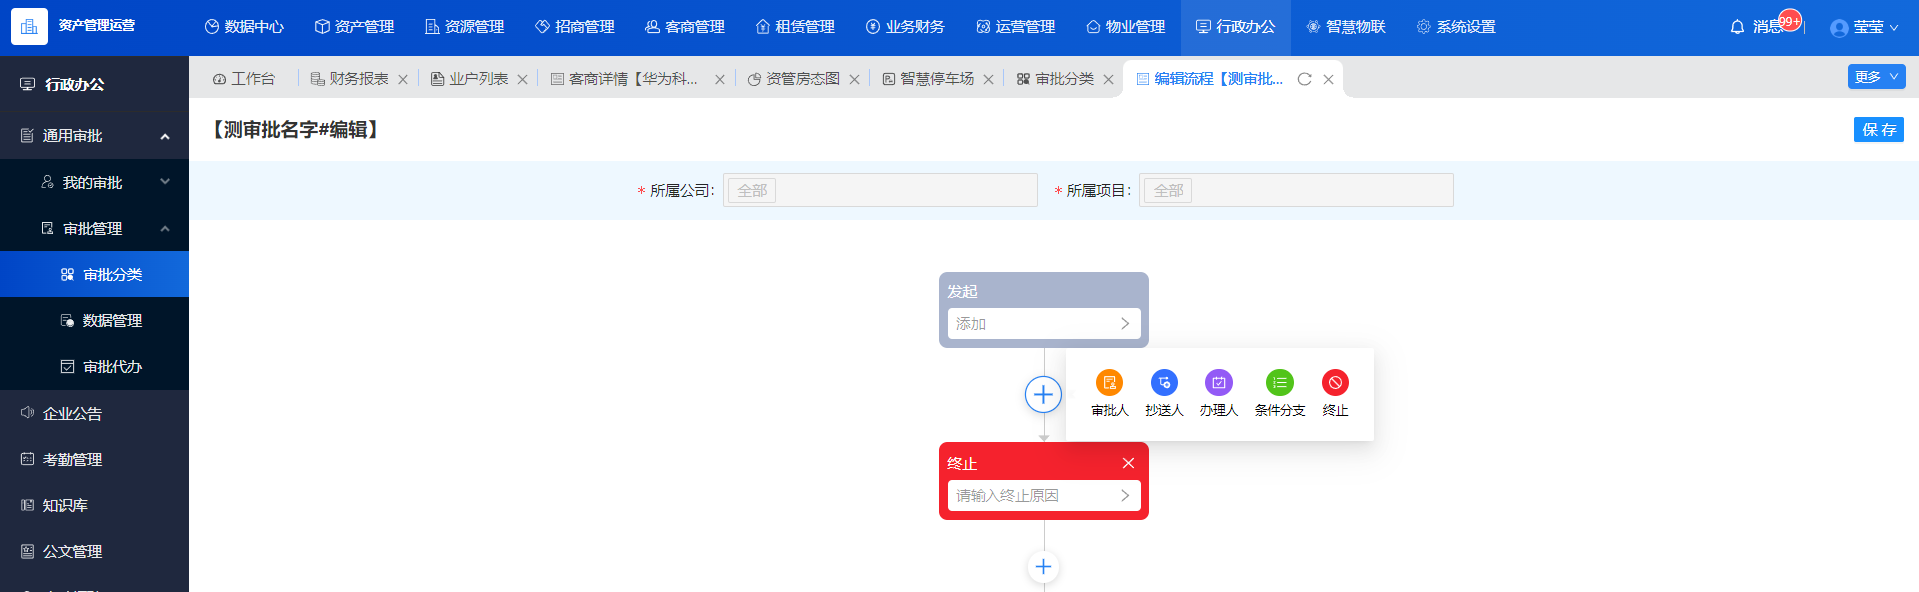Viewport: 1919px width, 592px height.
Task: Open 客商管理 in top navigation
Action: tap(685, 27)
